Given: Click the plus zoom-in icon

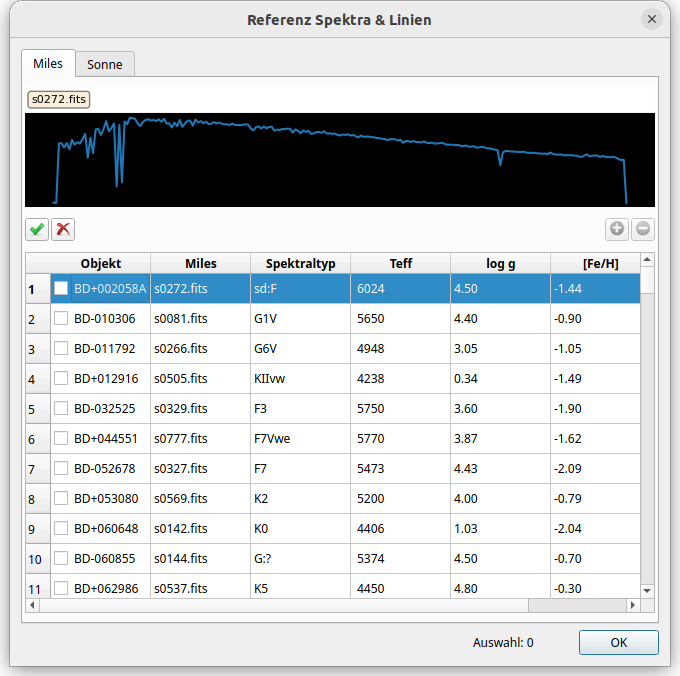Looking at the screenshot, I should pyautogui.click(x=617, y=229).
